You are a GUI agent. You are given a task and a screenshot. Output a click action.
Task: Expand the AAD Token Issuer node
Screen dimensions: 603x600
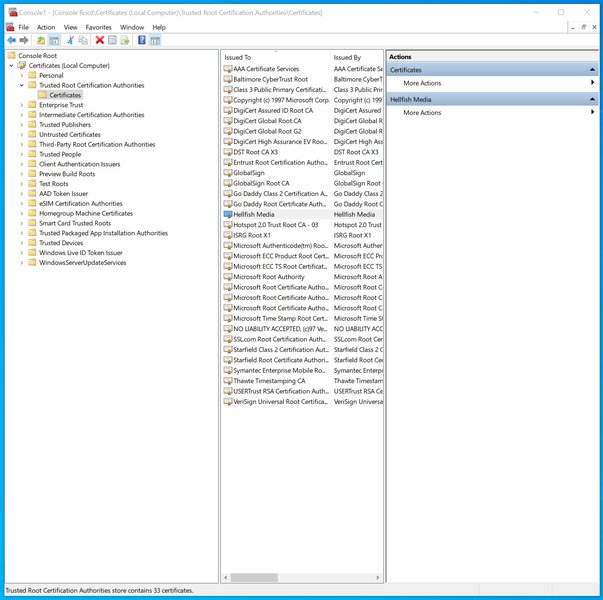22,193
